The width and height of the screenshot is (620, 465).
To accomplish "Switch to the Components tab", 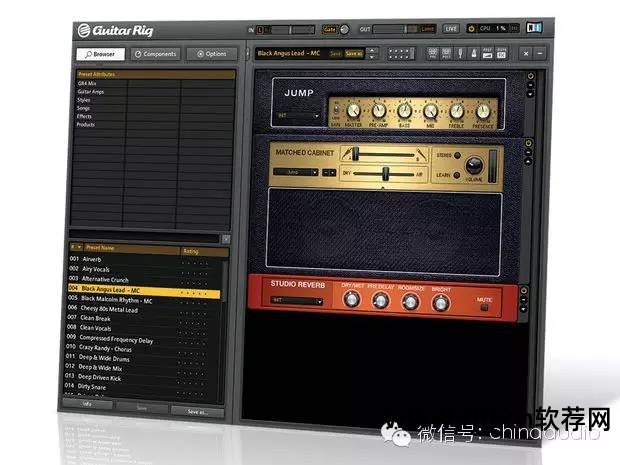I will click(x=155, y=54).
